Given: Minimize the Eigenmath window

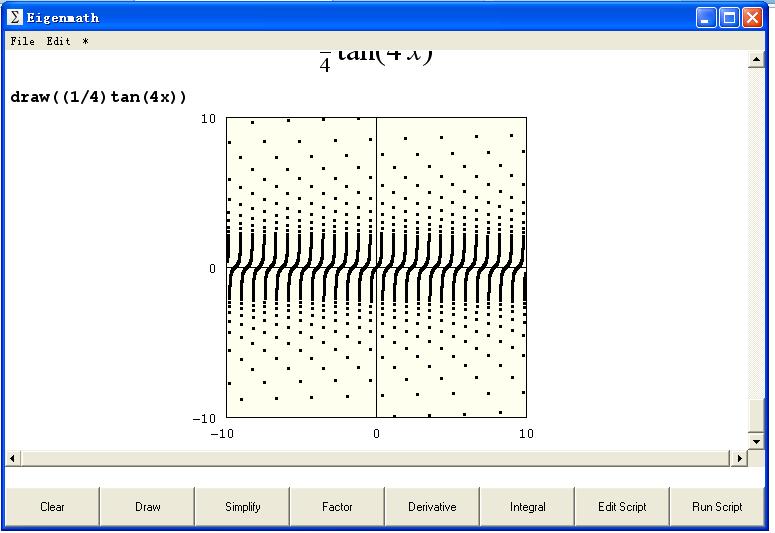Looking at the screenshot, I should coord(706,18).
